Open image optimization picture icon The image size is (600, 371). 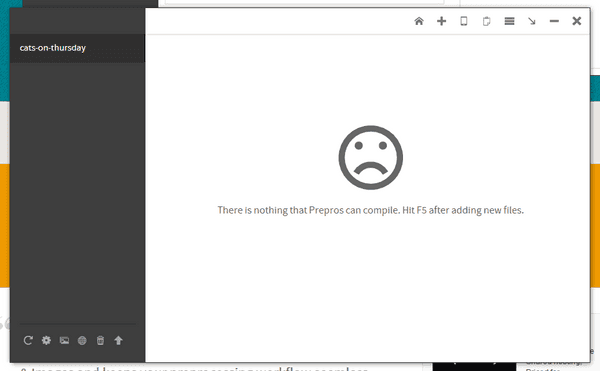click(64, 340)
